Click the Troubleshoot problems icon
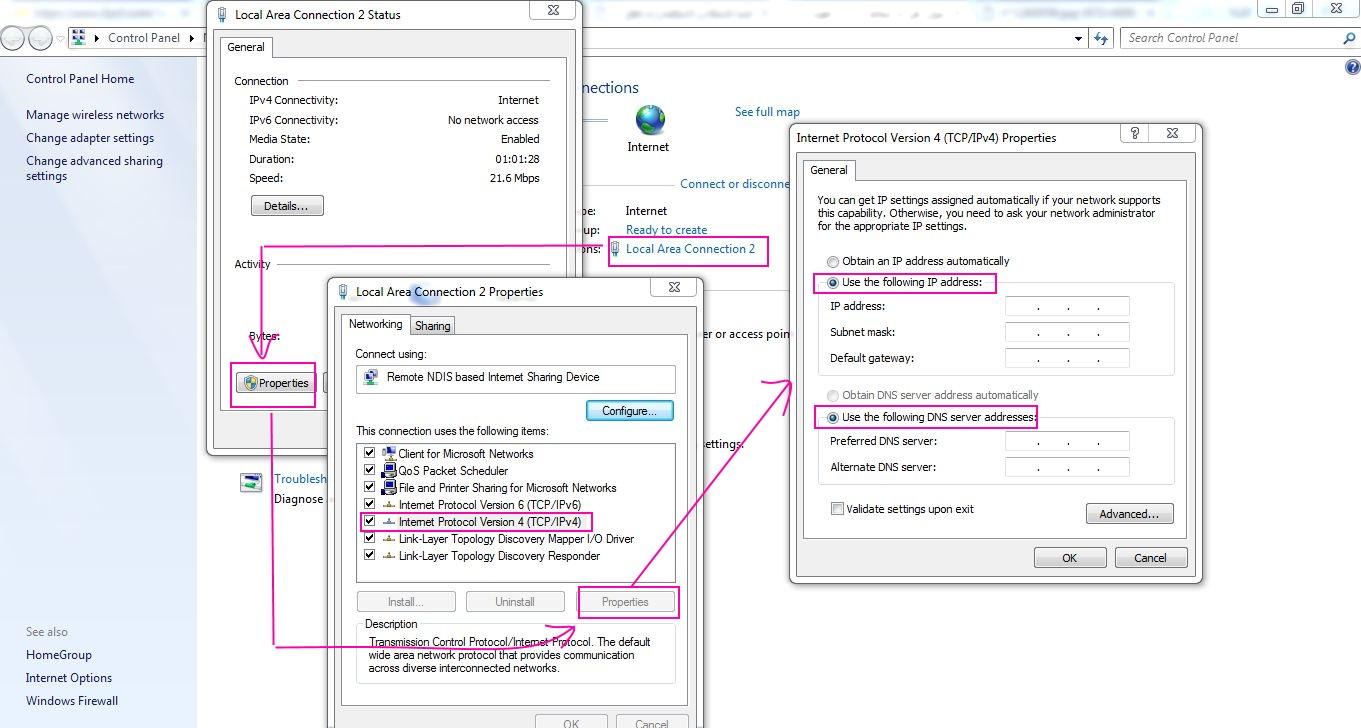The image size is (1361, 728). pyautogui.click(x=251, y=483)
